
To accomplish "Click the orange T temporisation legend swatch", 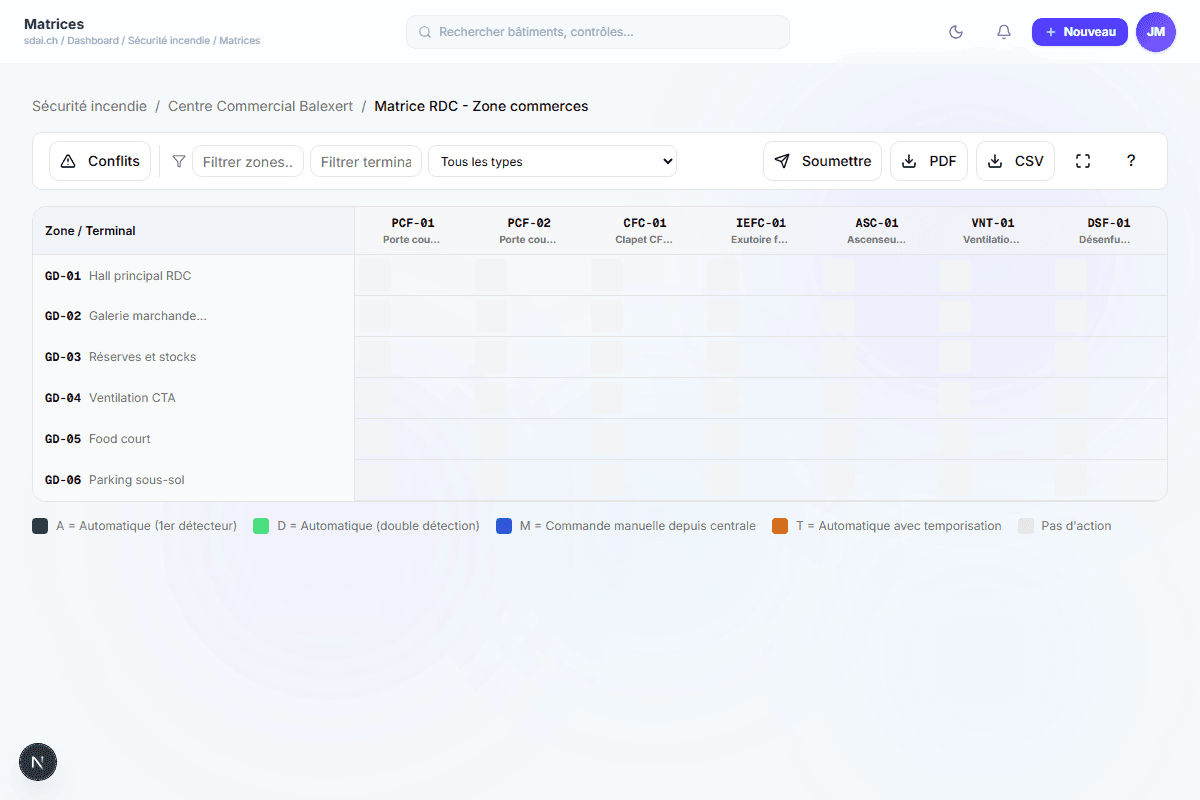I will point(780,526).
